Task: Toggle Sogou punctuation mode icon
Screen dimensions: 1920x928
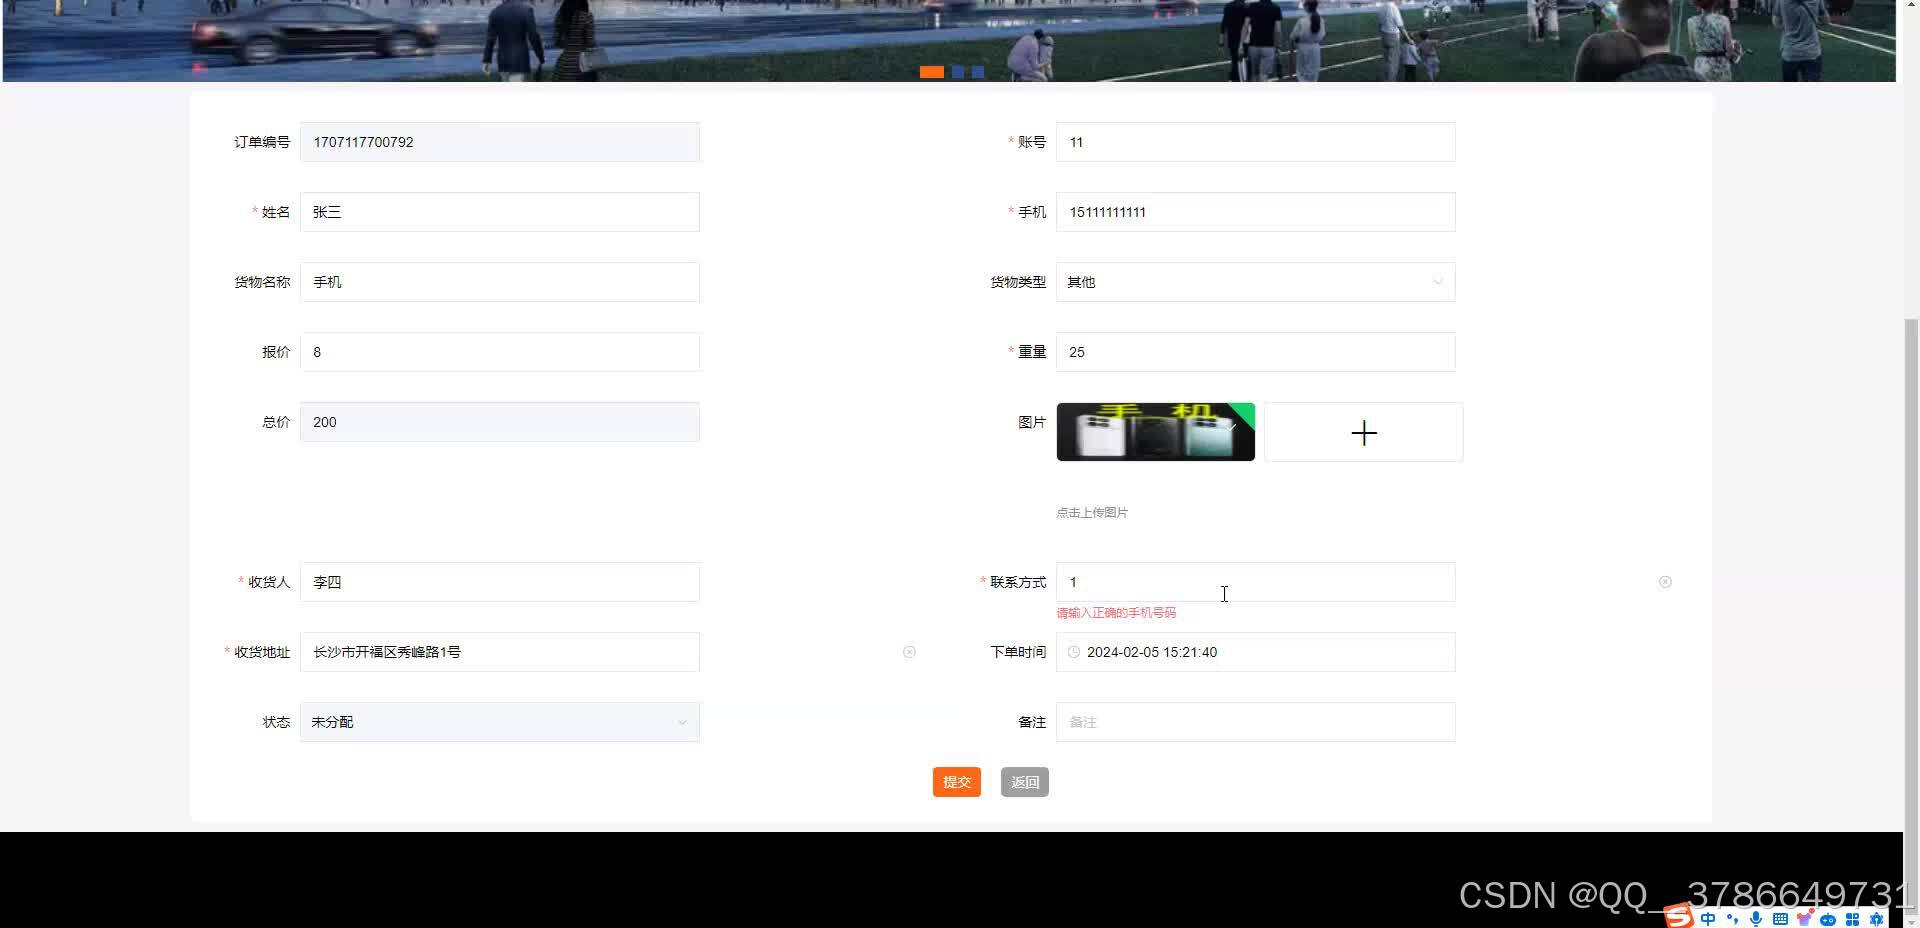Action: point(1733,919)
